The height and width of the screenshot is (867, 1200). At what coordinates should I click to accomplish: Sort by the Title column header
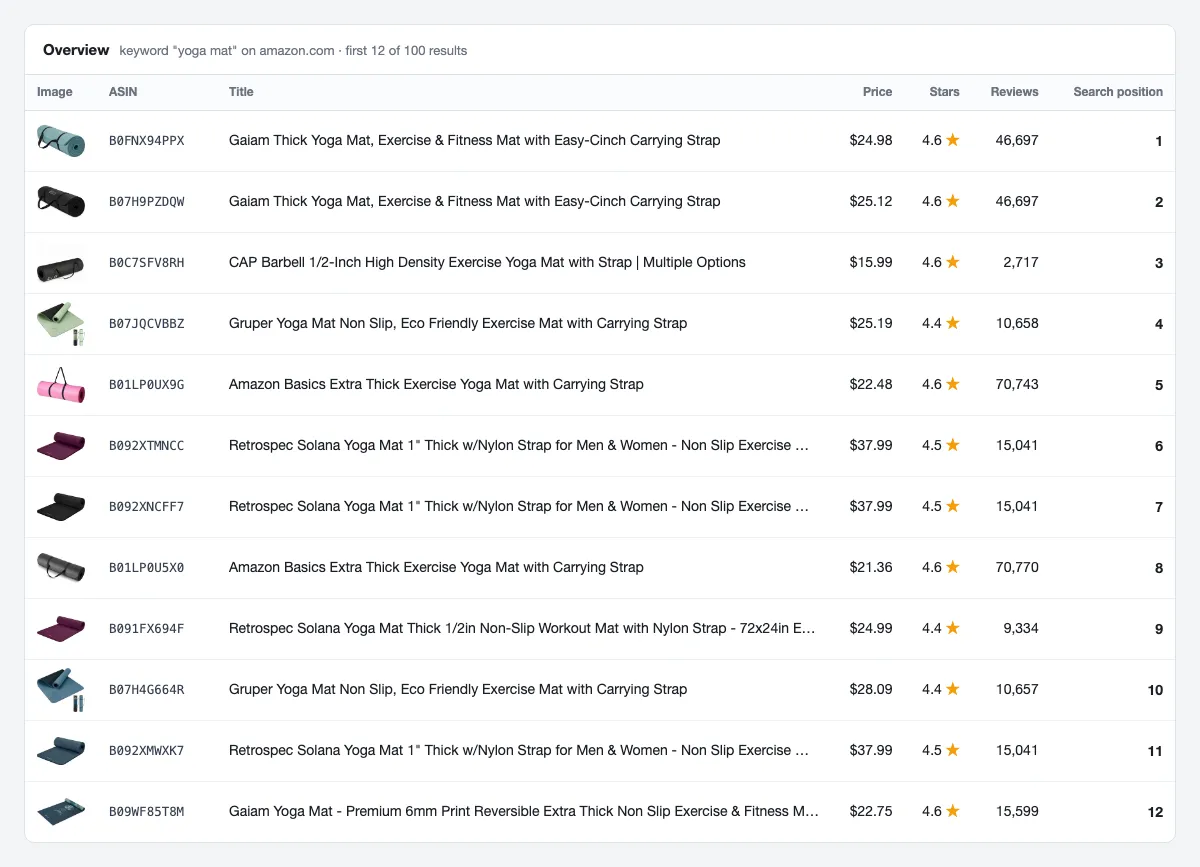point(241,92)
